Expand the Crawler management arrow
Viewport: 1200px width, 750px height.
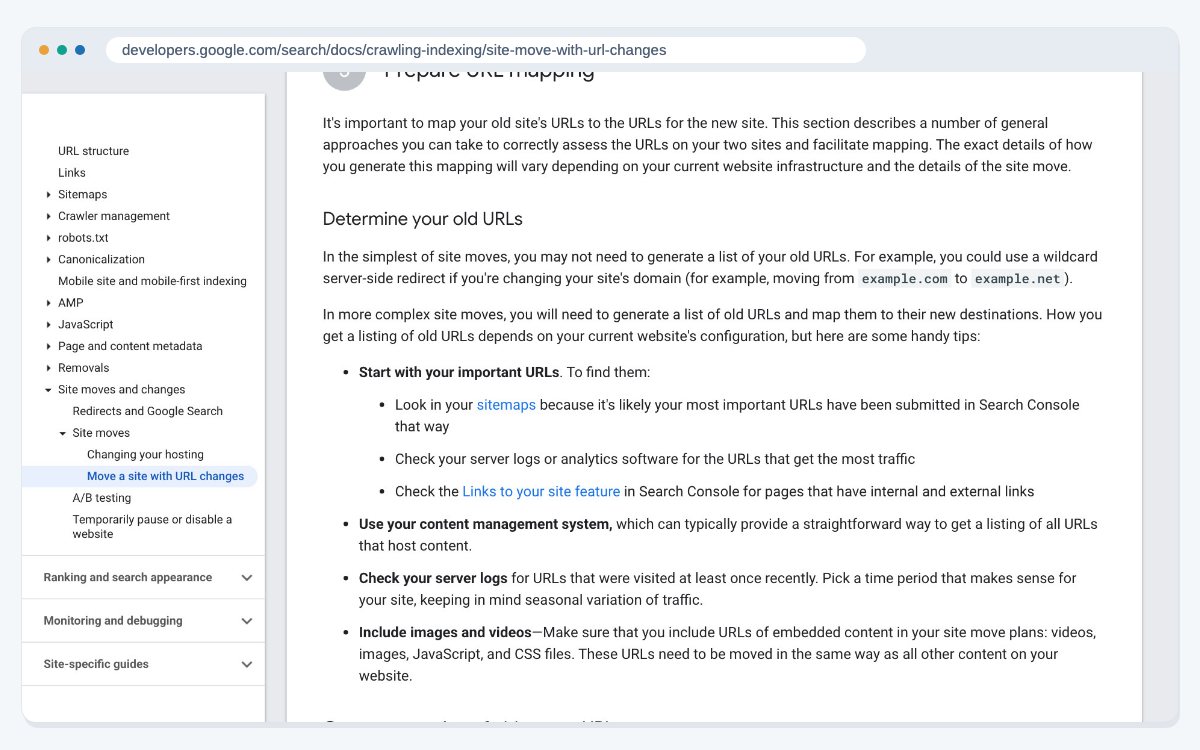(x=48, y=216)
